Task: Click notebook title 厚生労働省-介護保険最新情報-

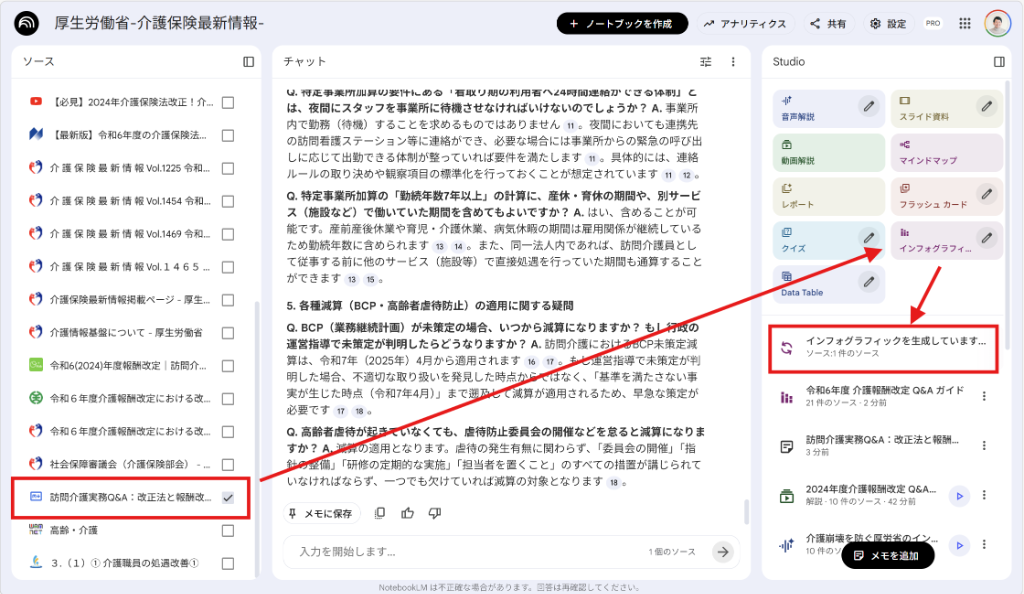Action: [159, 23]
